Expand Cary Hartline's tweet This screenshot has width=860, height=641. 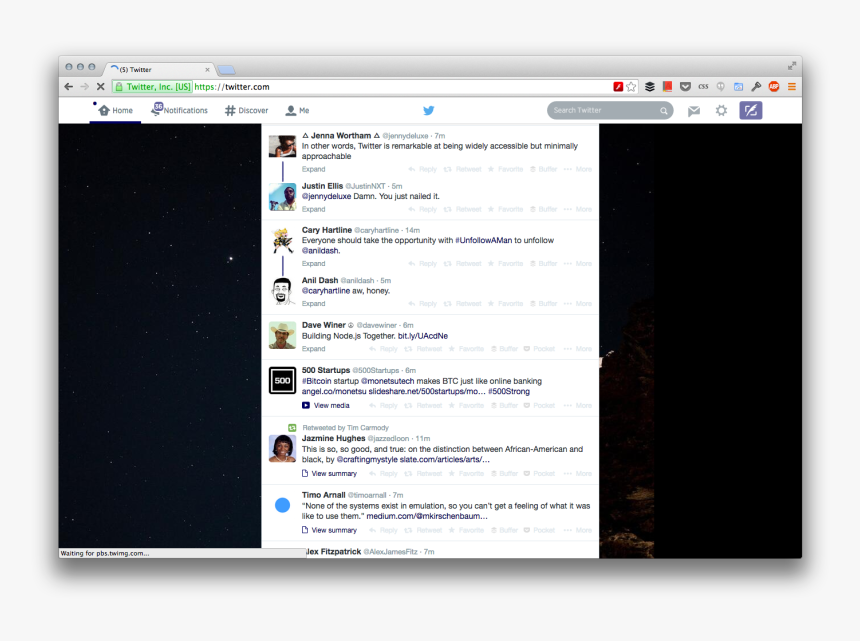[313, 264]
